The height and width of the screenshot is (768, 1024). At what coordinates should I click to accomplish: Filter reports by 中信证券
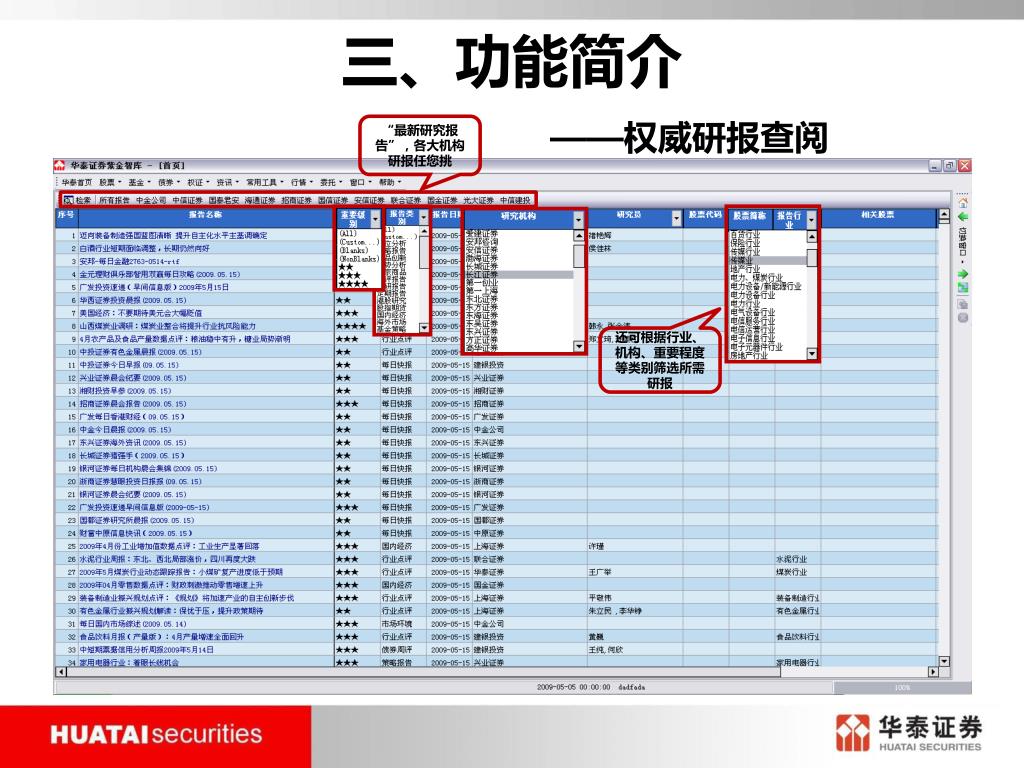tap(187, 200)
